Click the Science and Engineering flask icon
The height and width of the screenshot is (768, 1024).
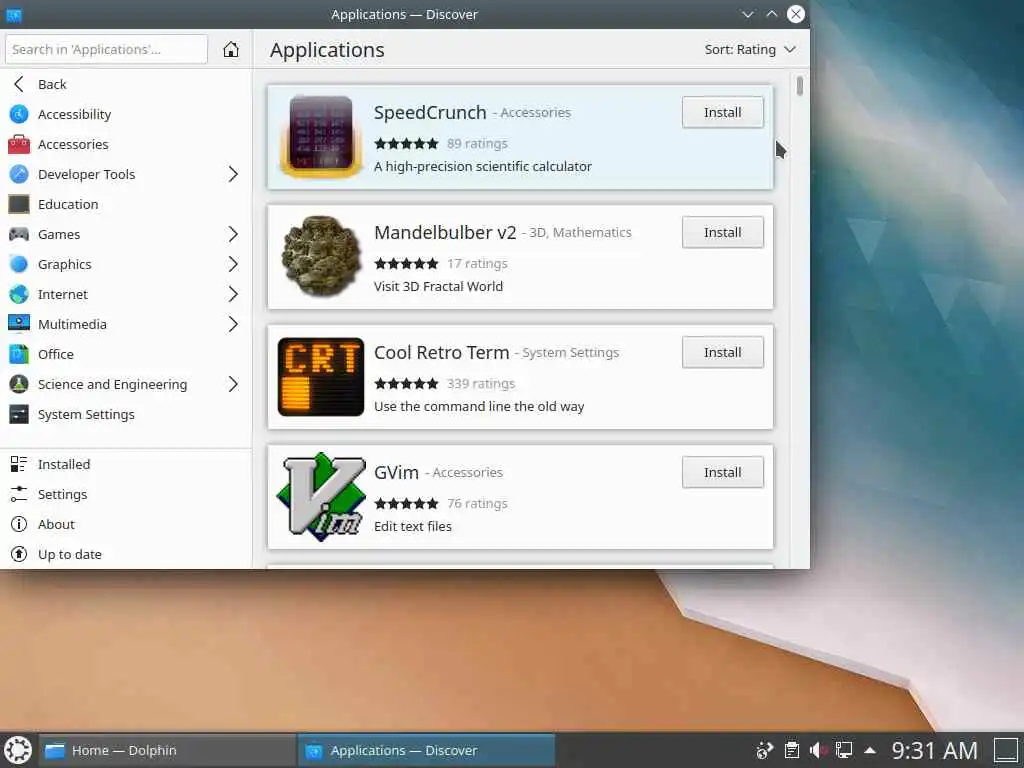coord(19,385)
